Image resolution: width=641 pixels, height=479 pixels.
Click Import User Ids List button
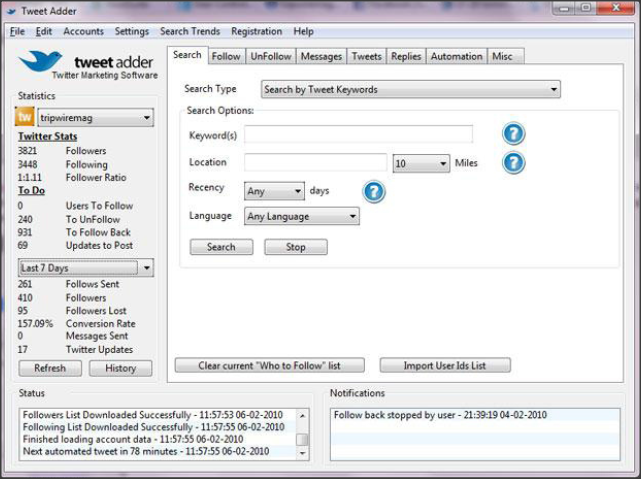click(445, 365)
